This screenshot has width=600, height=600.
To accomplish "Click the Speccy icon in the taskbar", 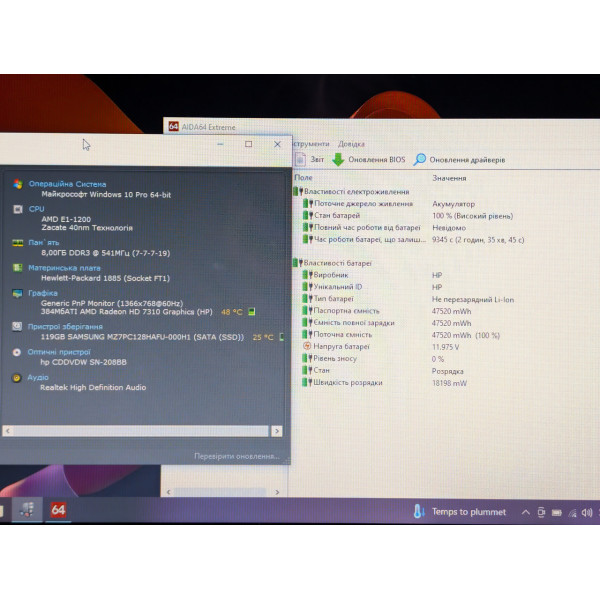I will point(27,510).
